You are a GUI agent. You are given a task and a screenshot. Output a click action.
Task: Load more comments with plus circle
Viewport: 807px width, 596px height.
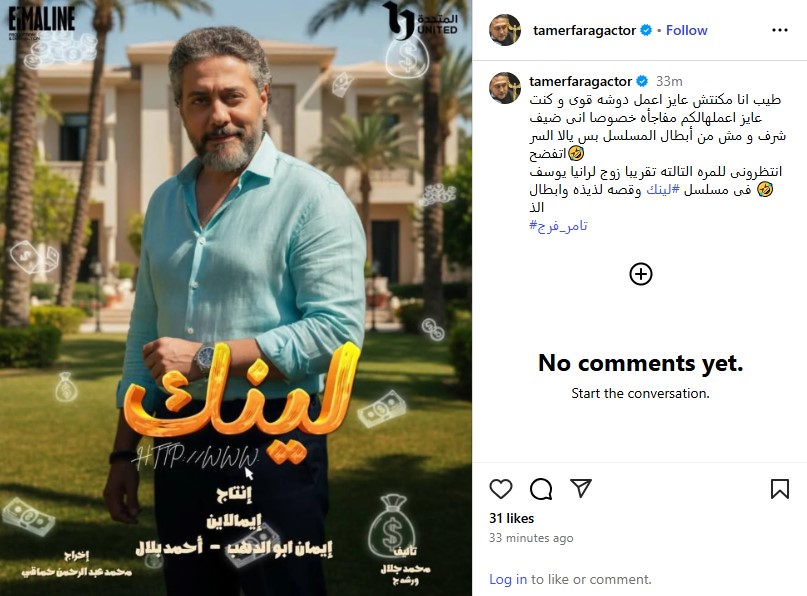coord(641,274)
